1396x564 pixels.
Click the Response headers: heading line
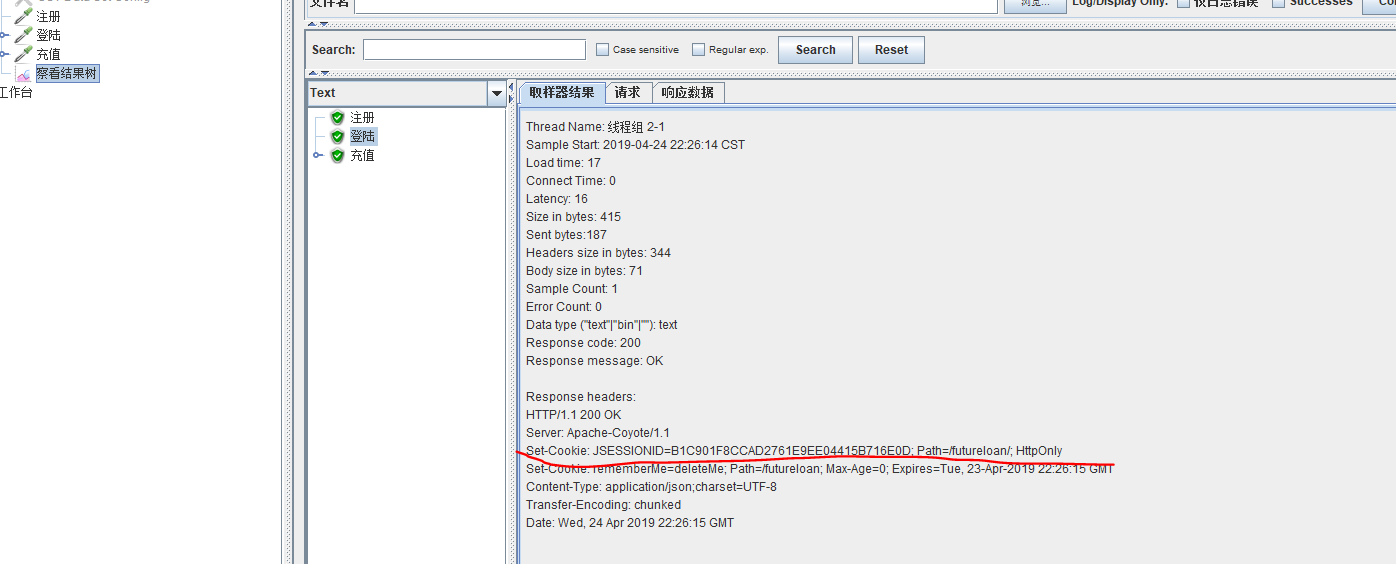pyautogui.click(x=580, y=397)
